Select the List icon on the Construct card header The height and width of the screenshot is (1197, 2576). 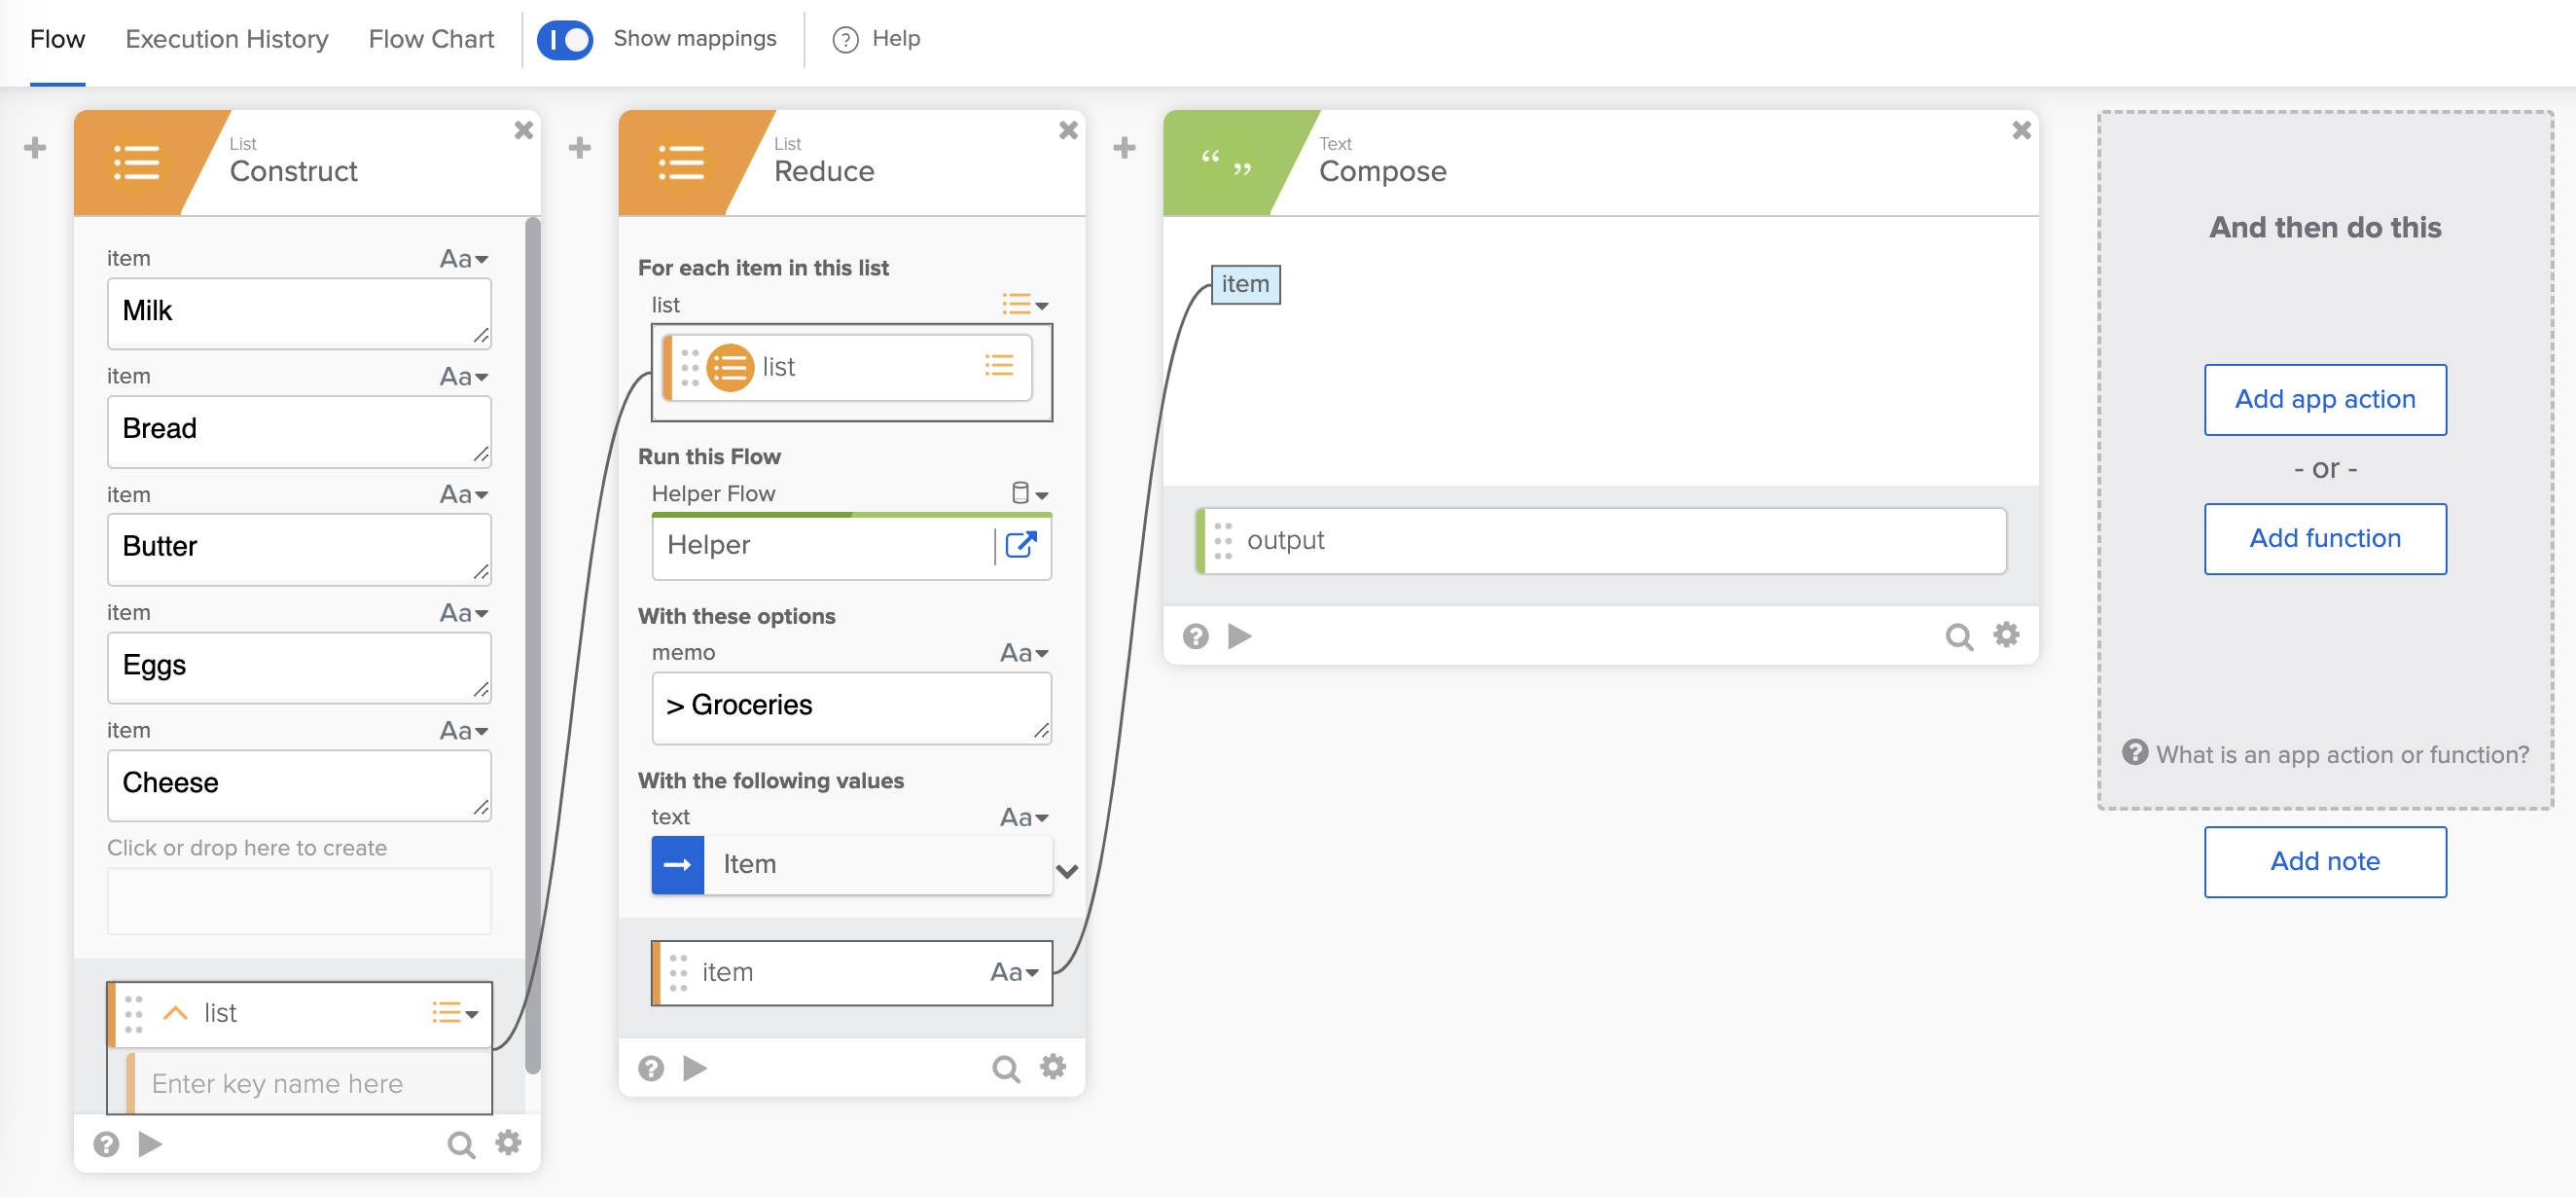pyautogui.click(x=137, y=163)
